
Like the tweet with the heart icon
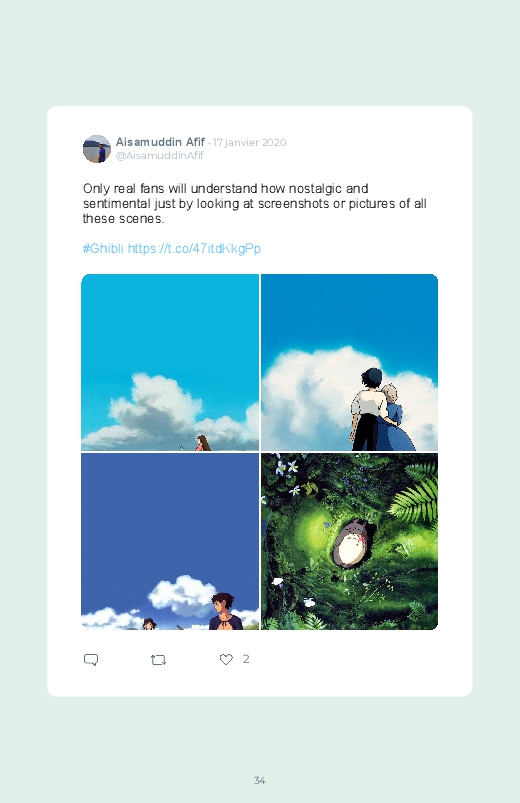pos(226,660)
